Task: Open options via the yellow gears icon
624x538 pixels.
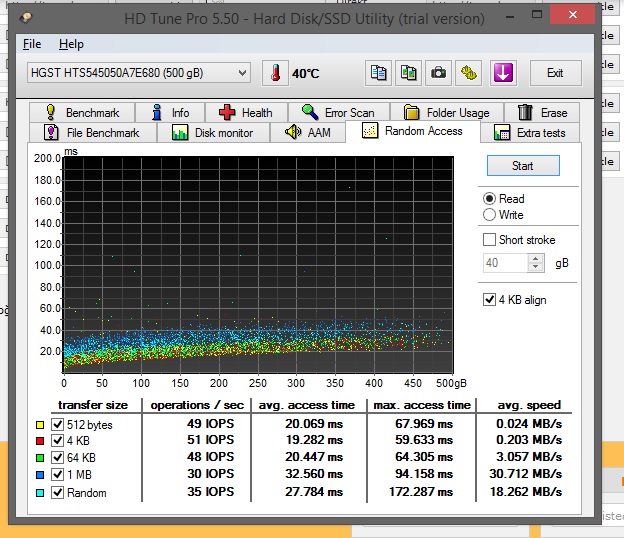Action: 468,73
